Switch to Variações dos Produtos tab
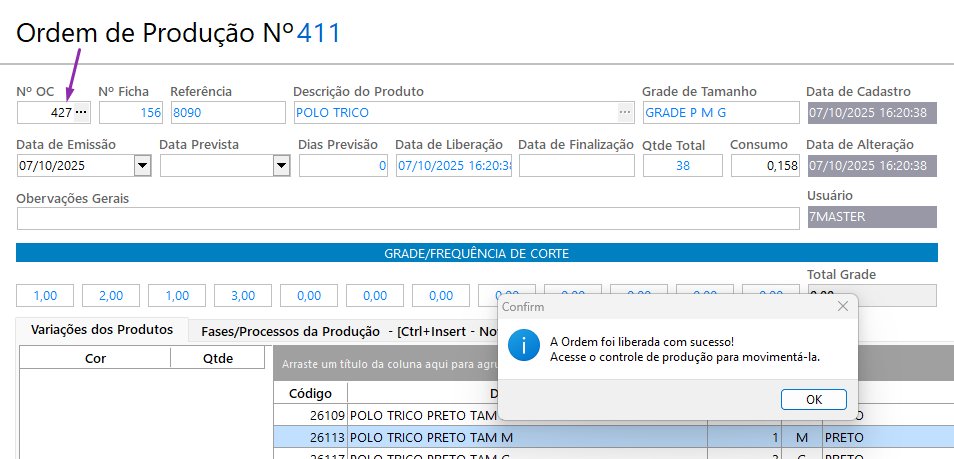Screen dimensions: 954x459 tap(95, 329)
